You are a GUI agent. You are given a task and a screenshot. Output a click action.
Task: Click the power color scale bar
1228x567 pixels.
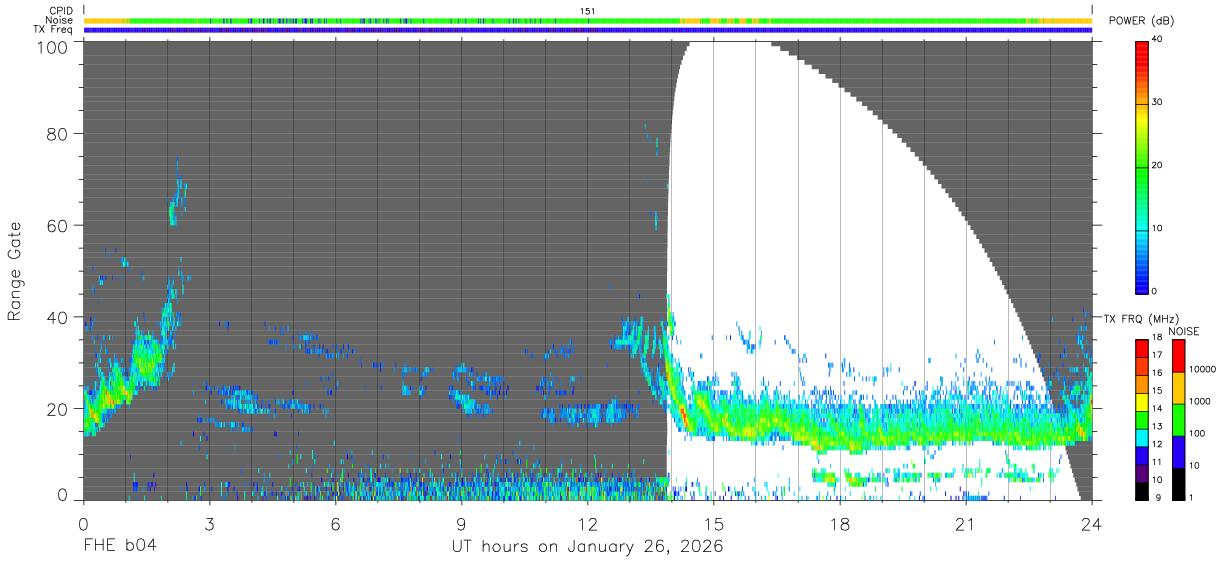(x=1142, y=166)
